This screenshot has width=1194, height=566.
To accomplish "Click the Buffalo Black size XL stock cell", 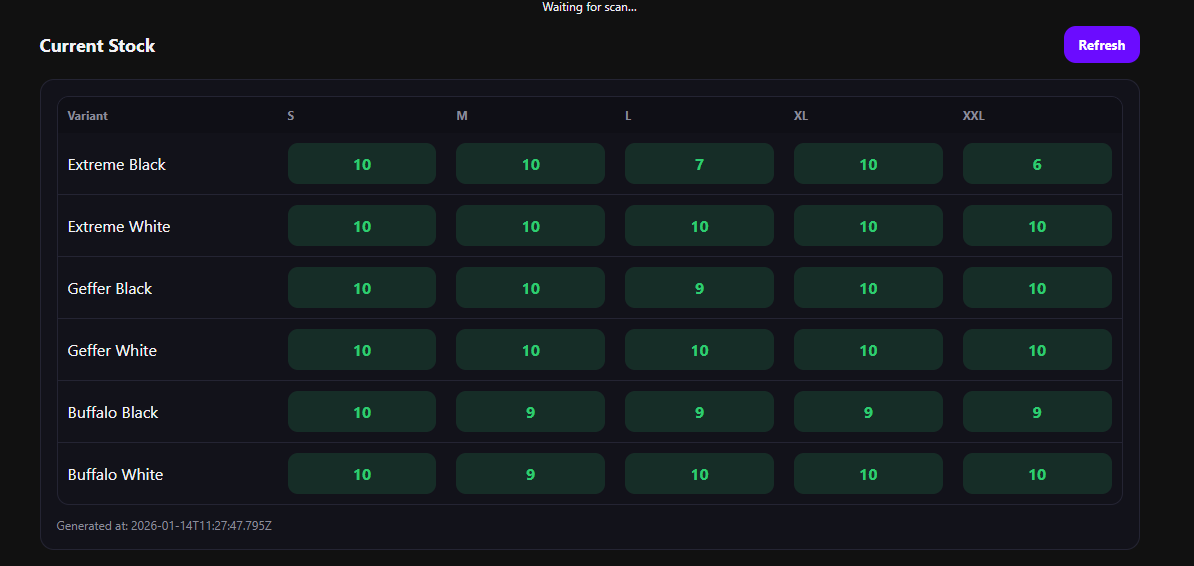I will (868, 411).
